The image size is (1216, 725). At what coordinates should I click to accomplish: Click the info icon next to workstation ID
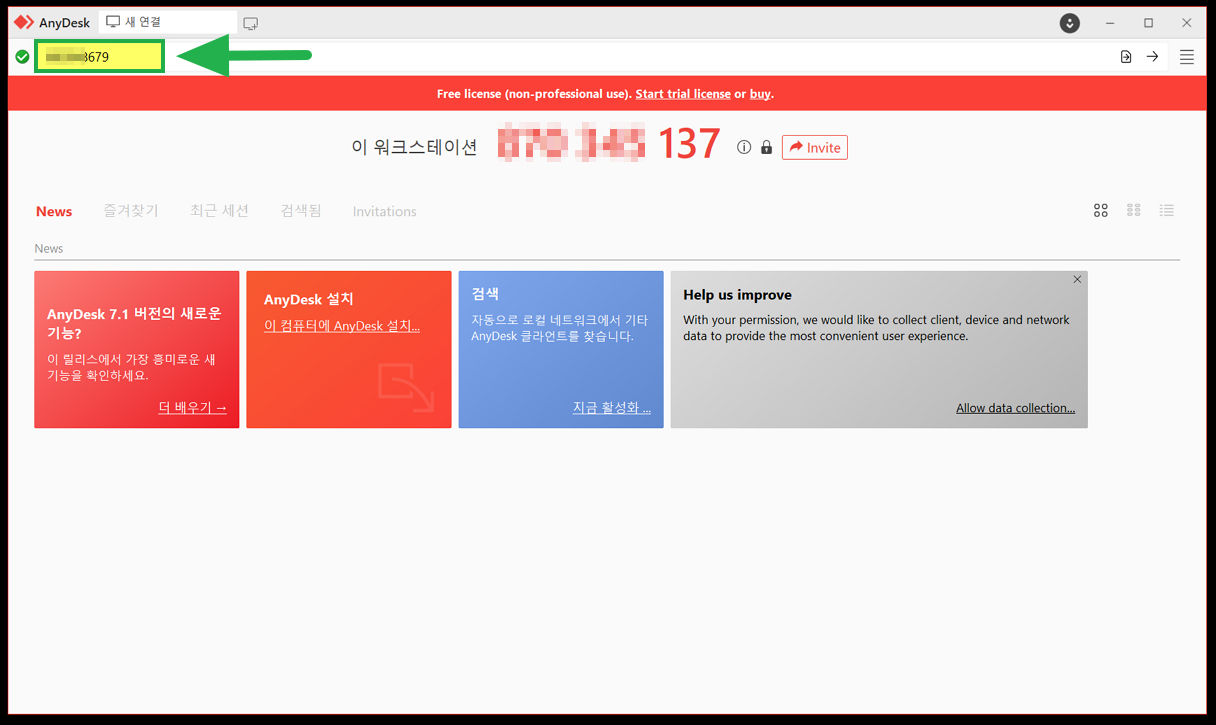click(x=744, y=147)
